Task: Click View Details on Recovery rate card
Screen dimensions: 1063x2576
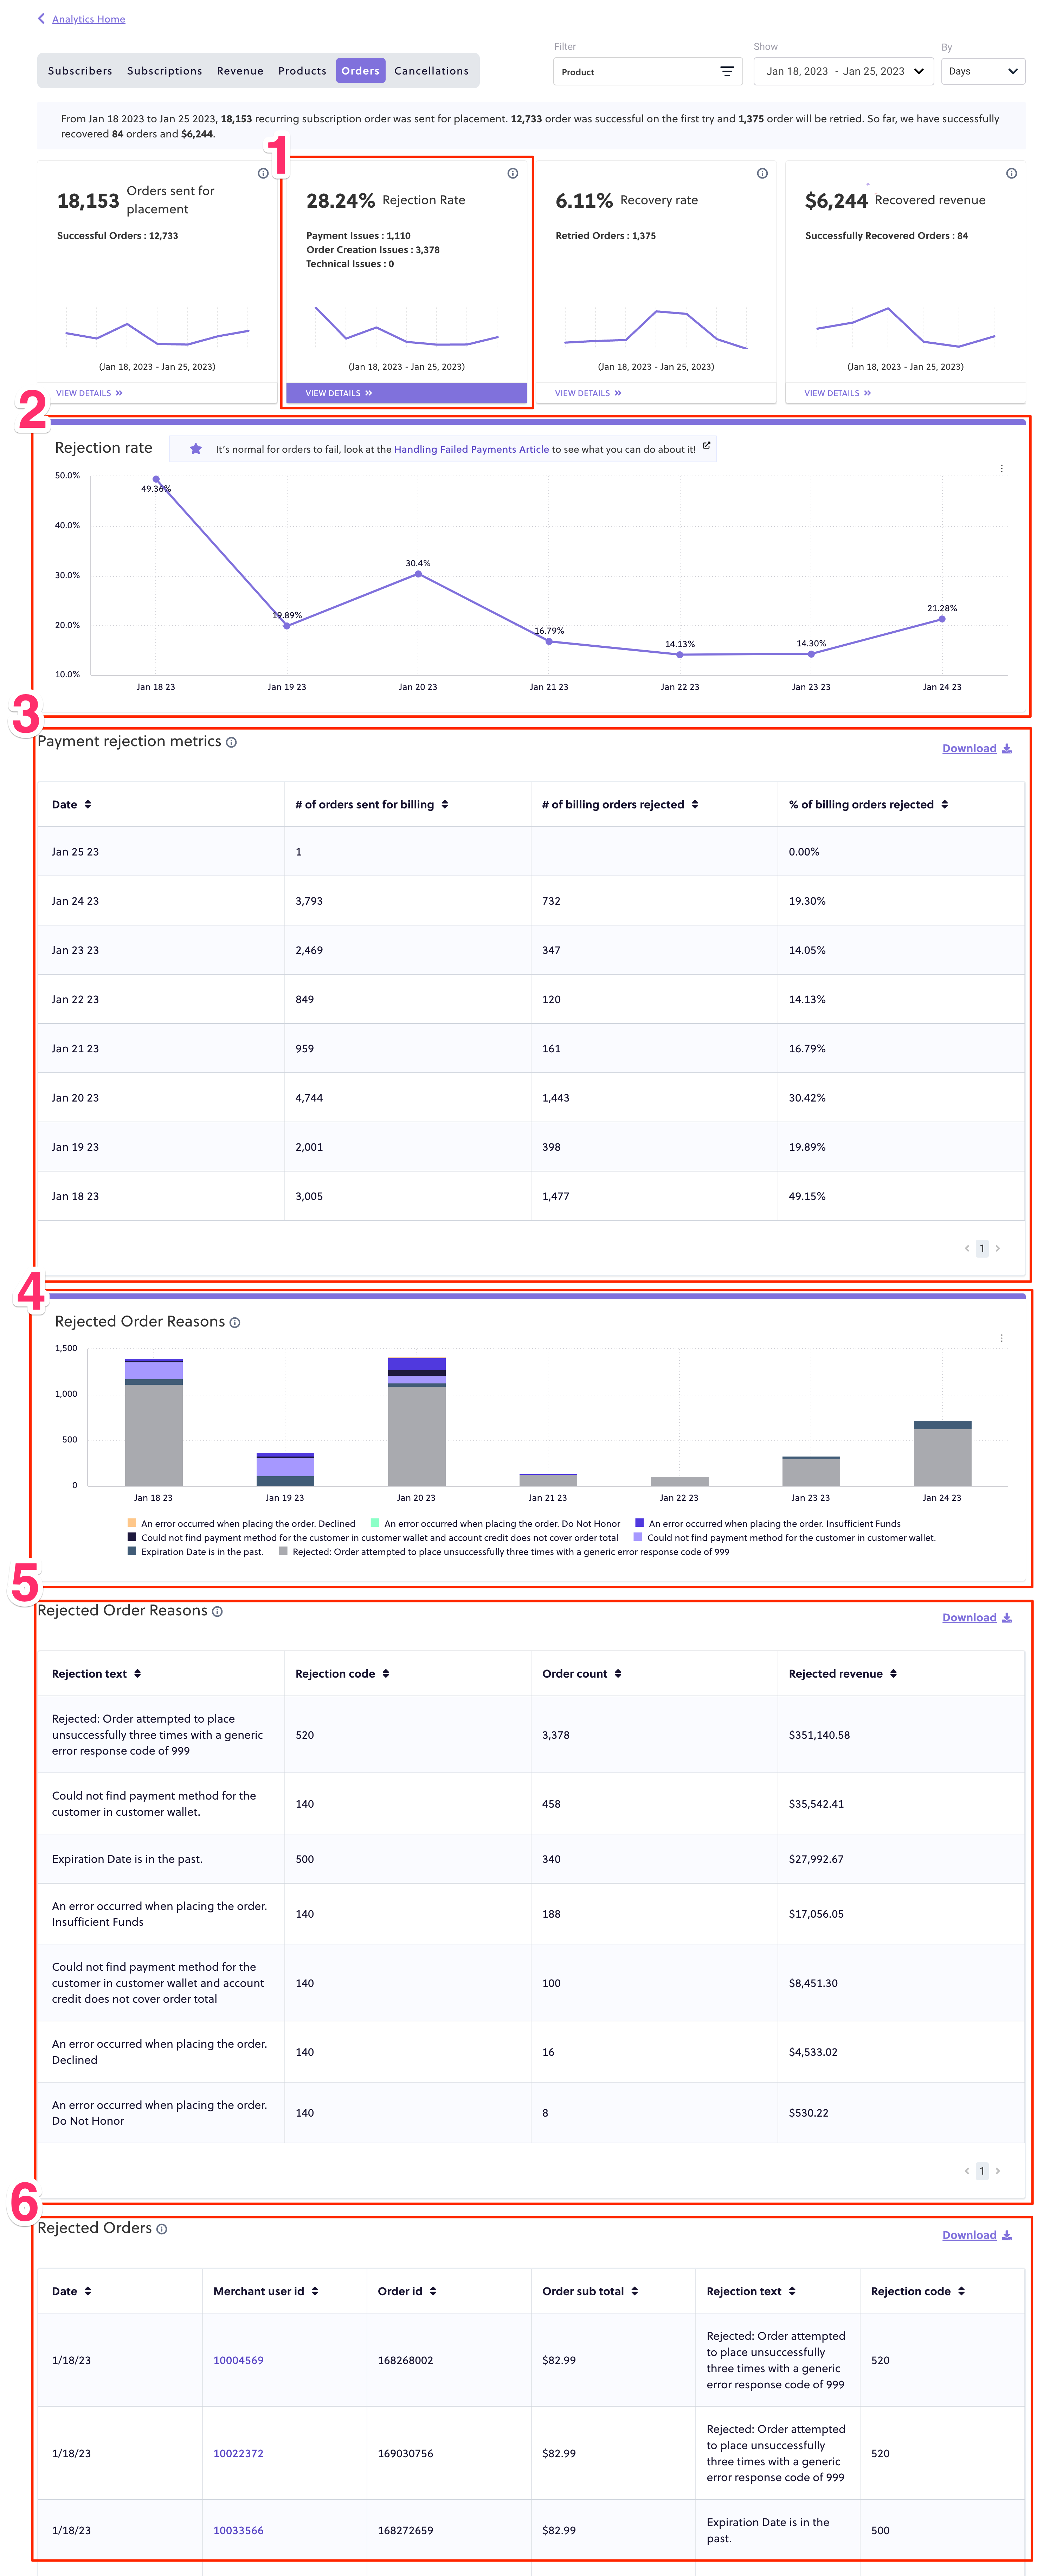Action: [588, 393]
